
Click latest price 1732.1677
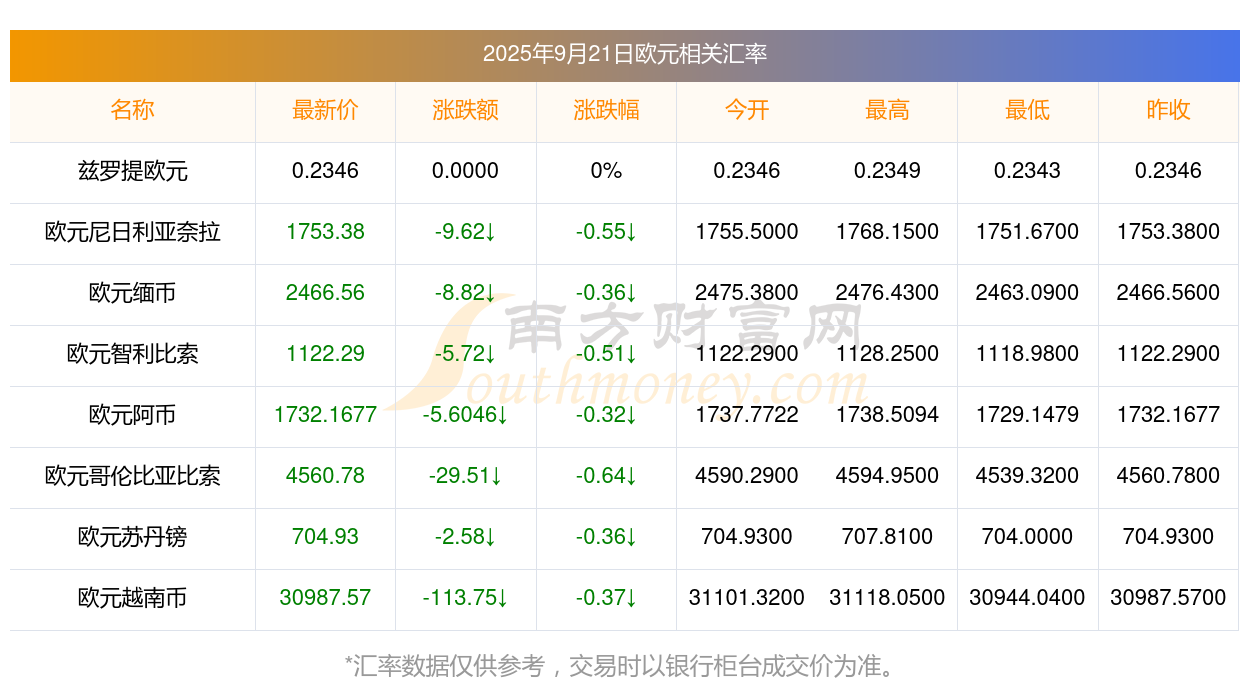pyautogui.click(x=325, y=415)
